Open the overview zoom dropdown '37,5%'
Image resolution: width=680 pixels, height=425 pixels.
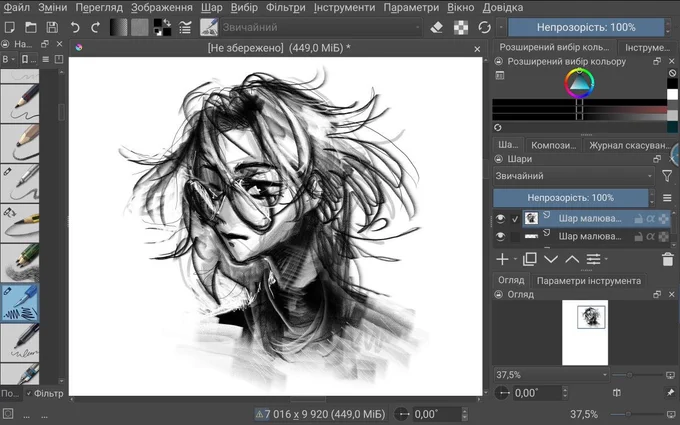(x=551, y=375)
